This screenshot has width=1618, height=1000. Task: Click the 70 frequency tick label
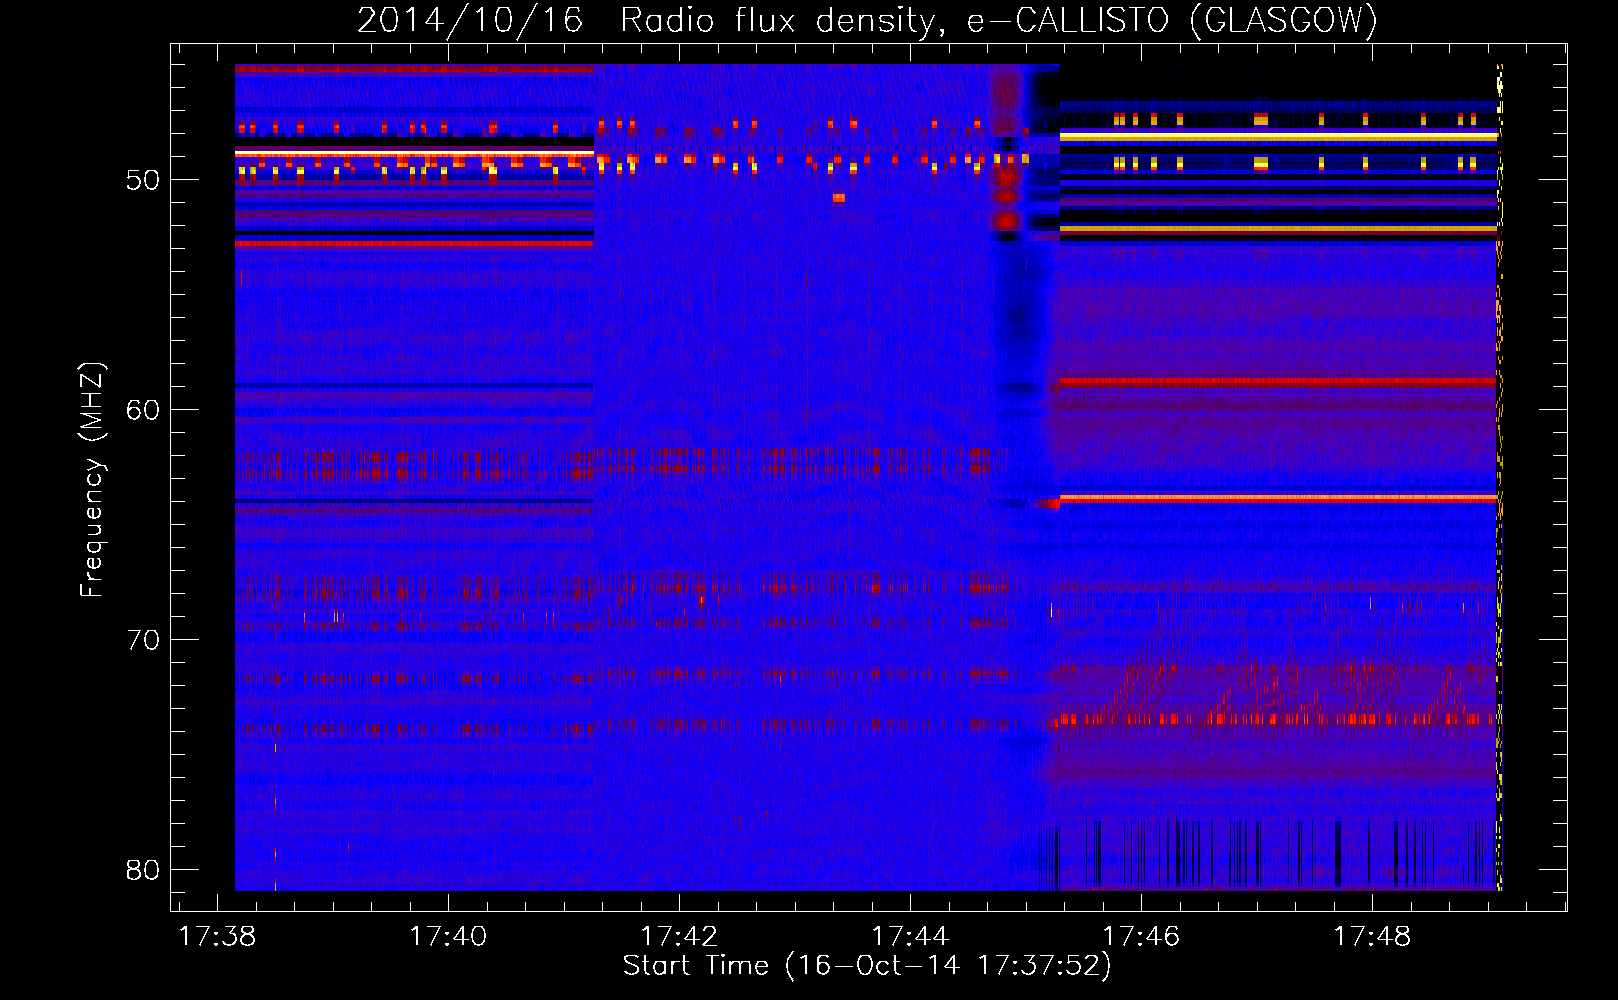143,640
